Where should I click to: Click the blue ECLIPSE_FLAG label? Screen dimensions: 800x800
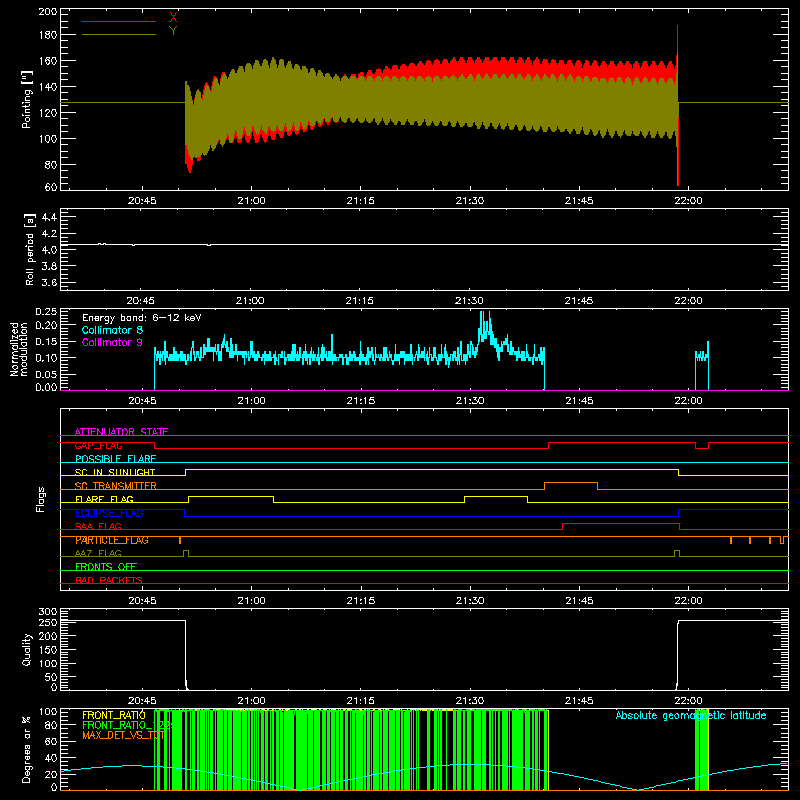pyautogui.click(x=109, y=513)
